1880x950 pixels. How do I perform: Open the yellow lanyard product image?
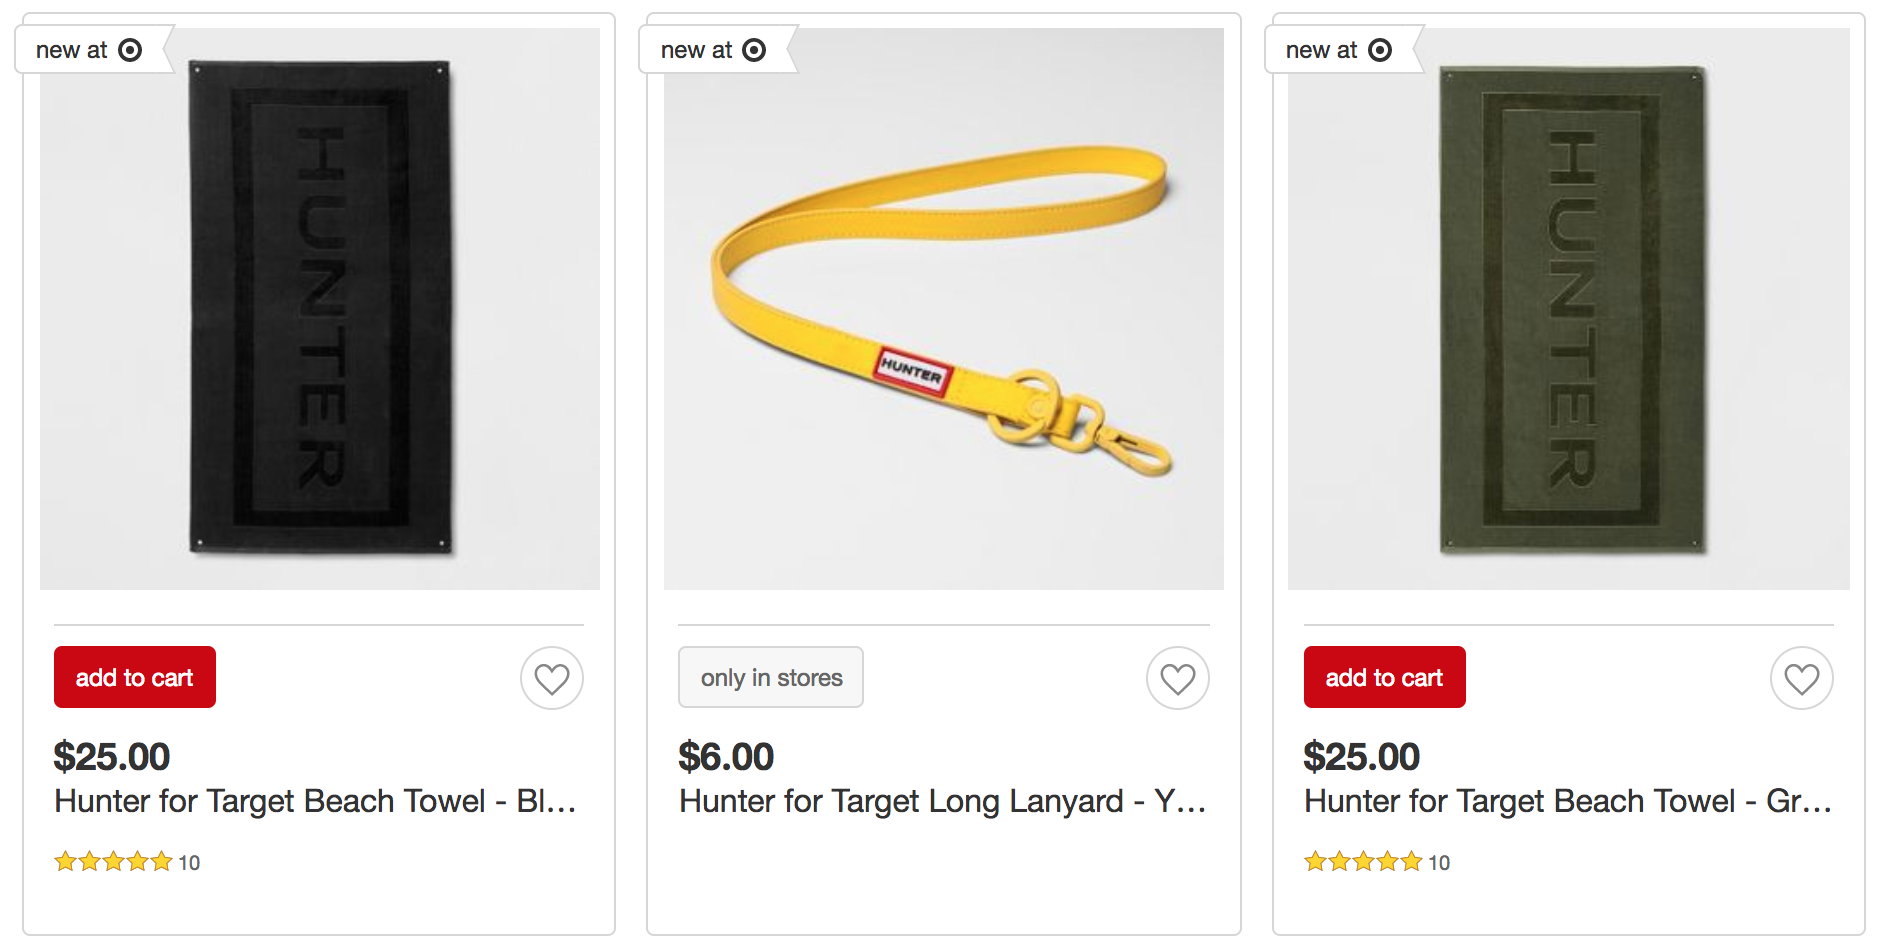943,308
